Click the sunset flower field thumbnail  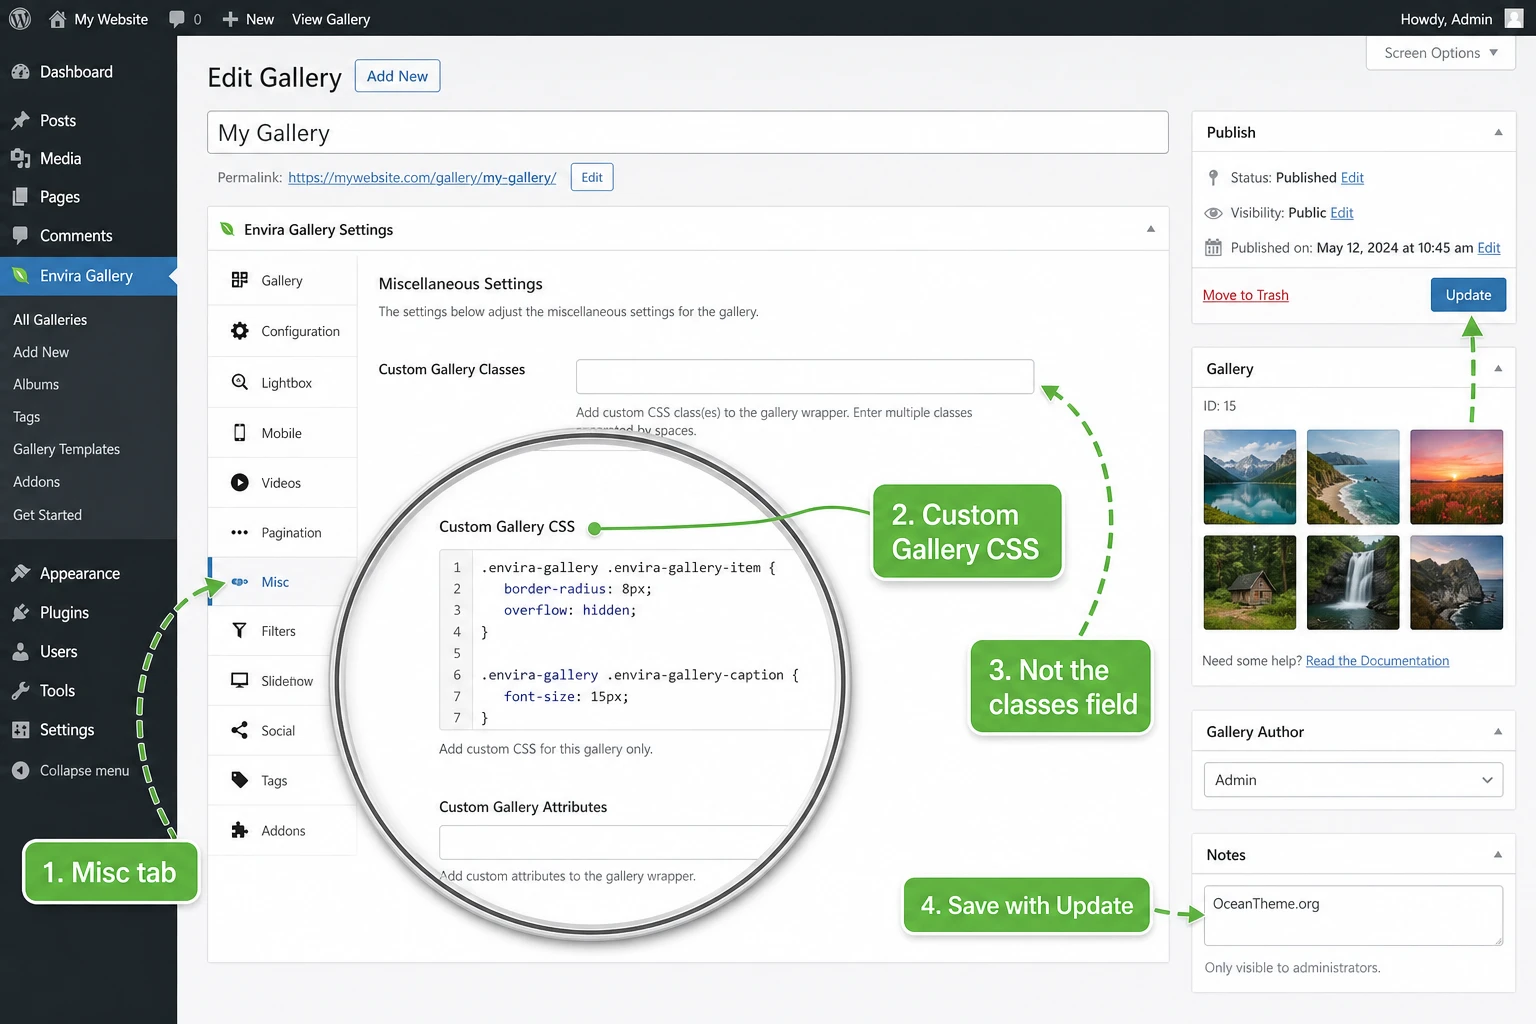pos(1456,477)
